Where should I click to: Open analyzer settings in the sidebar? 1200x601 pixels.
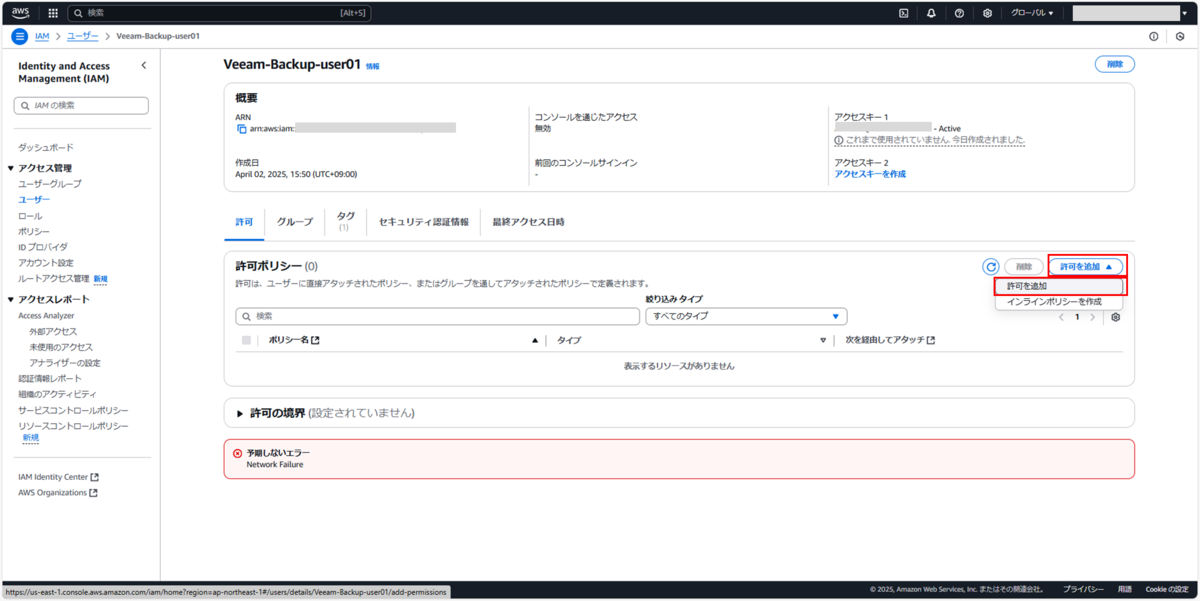click(65, 363)
